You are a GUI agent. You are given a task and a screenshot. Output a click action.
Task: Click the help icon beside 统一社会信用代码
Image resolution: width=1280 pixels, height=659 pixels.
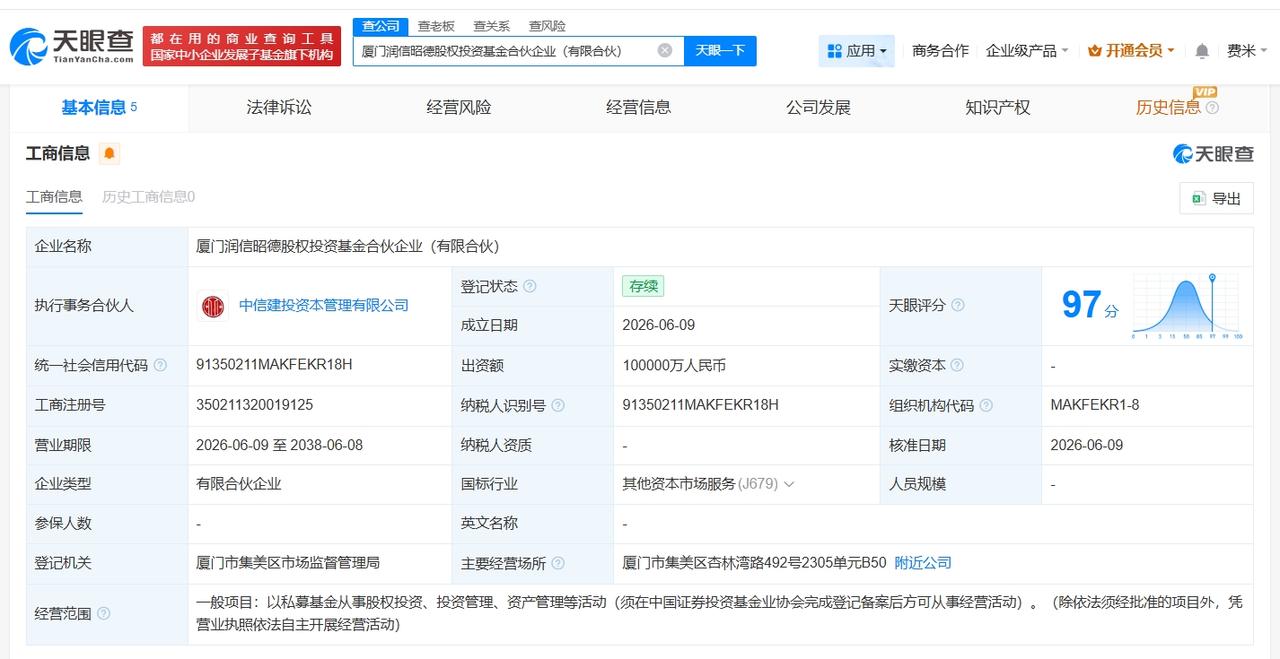pos(160,365)
